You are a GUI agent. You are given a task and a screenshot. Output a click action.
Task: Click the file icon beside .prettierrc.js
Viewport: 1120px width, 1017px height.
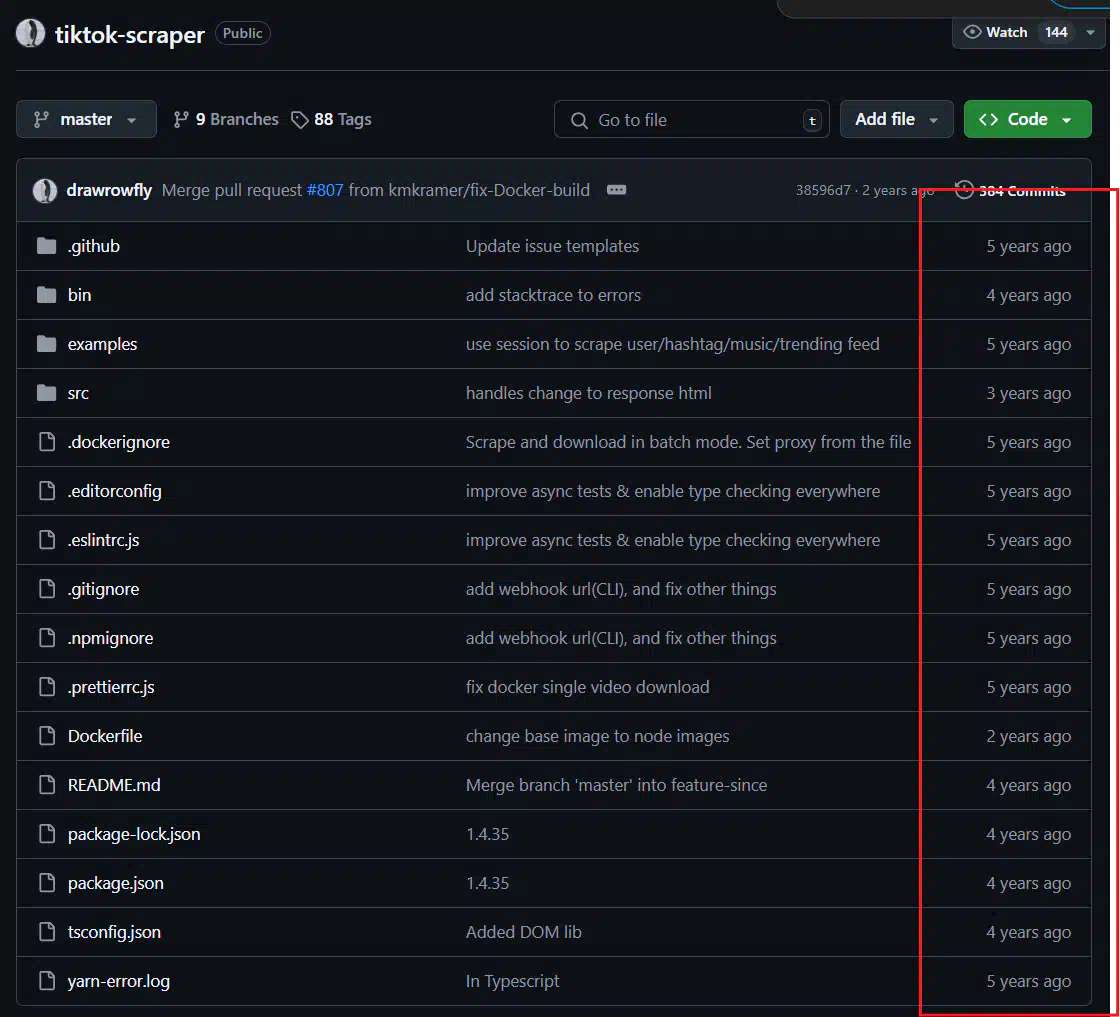(47, 687)
